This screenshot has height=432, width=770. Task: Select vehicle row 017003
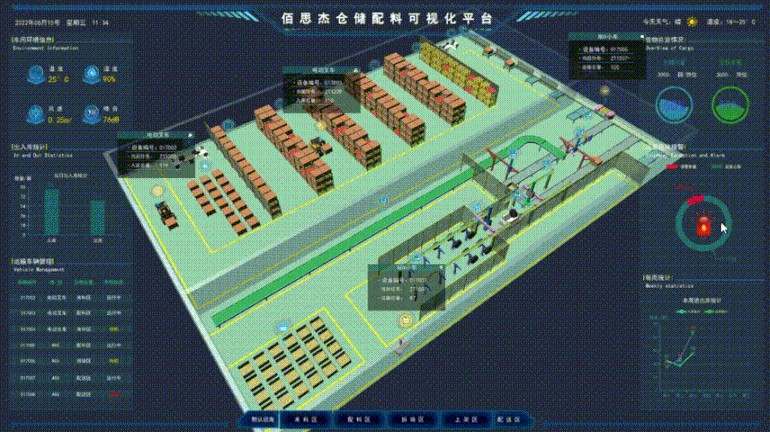tap(70, 313)
